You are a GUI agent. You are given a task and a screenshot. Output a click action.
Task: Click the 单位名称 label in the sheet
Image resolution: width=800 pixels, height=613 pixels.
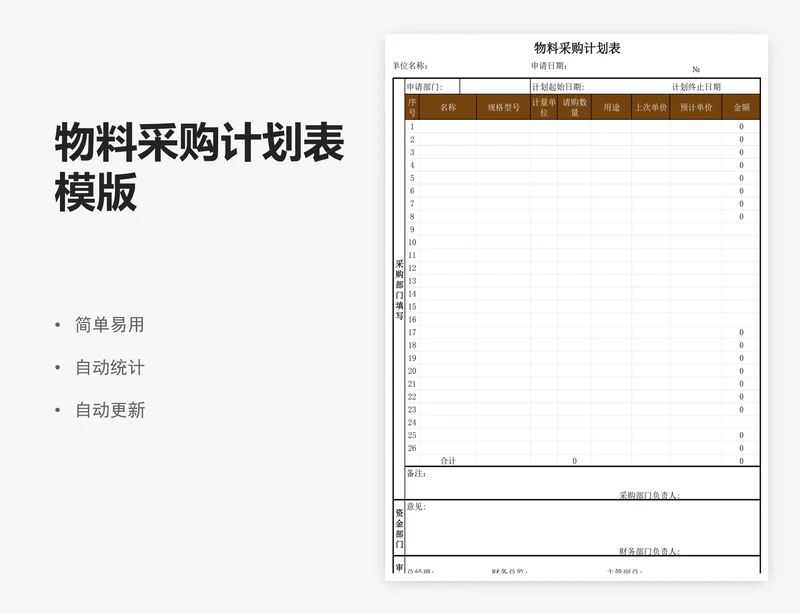coord(410,66)
